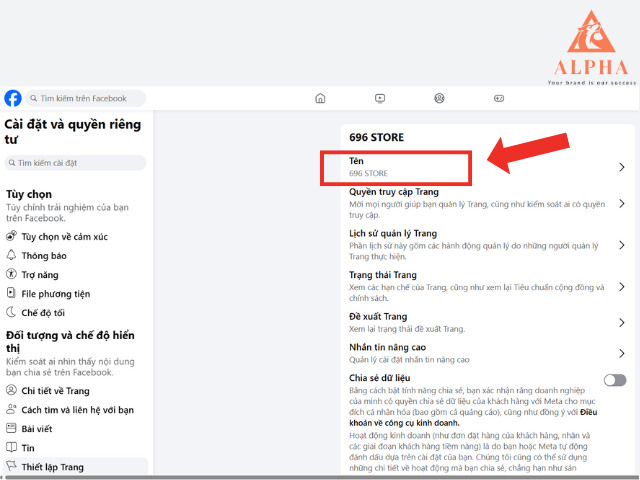The image size is (640, 480).
Task: Open Lịch sử quản lý Trang setting
Action: [487, 245]
